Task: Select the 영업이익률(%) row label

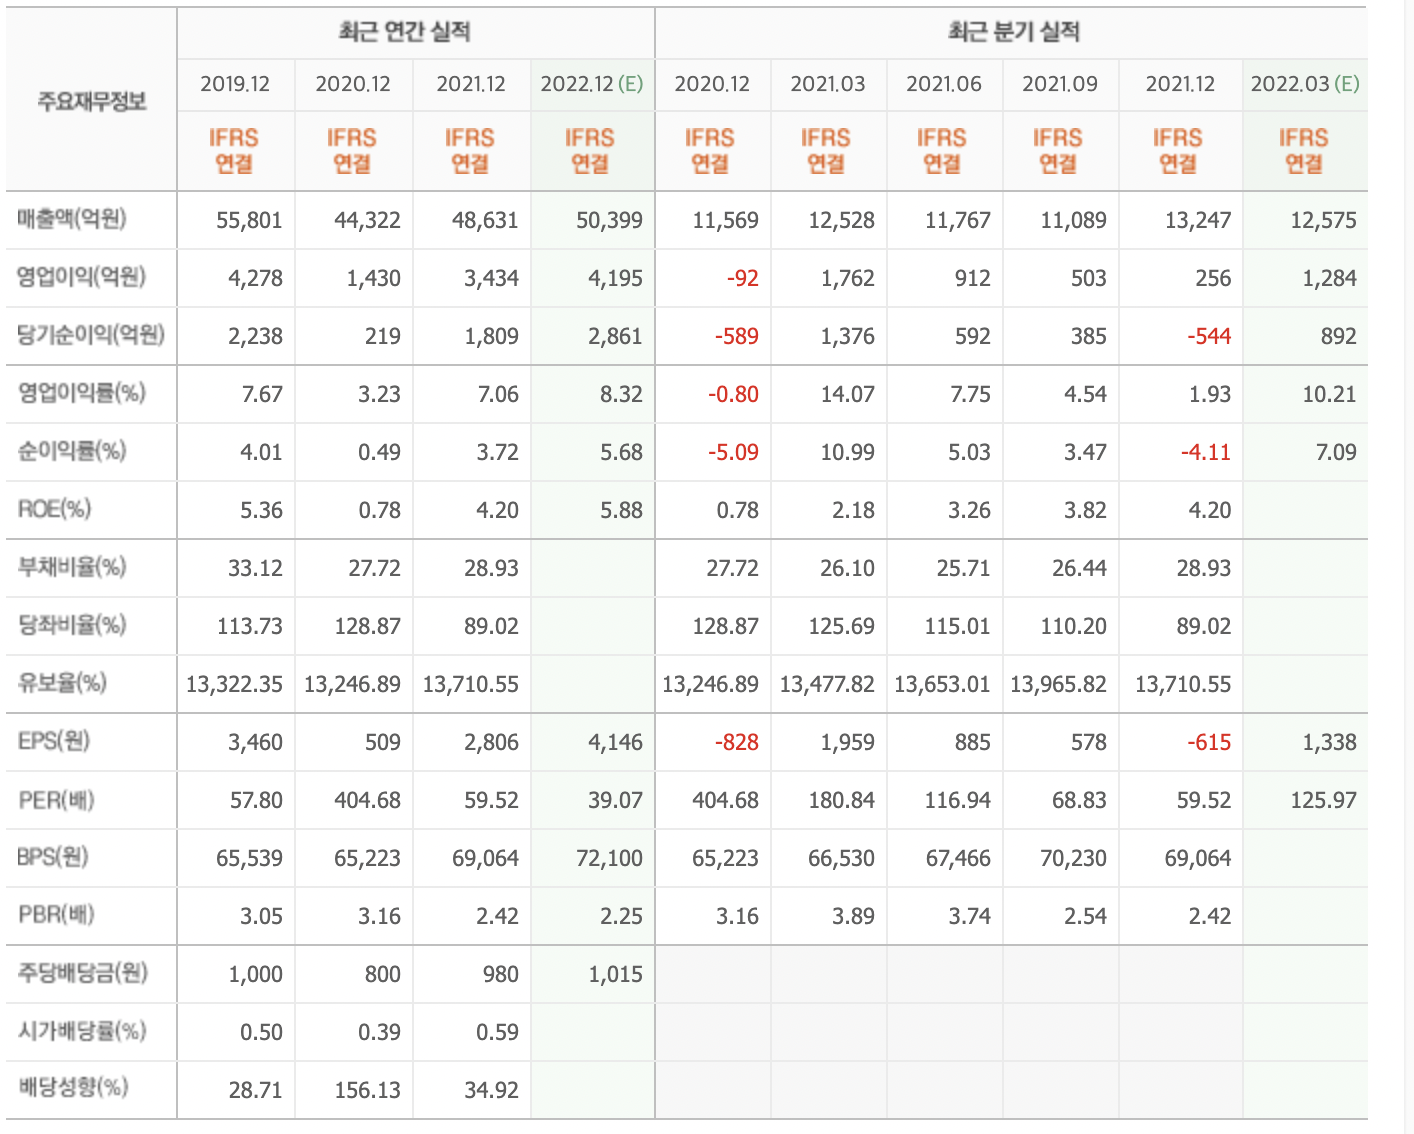Action: tap(81, 393)
